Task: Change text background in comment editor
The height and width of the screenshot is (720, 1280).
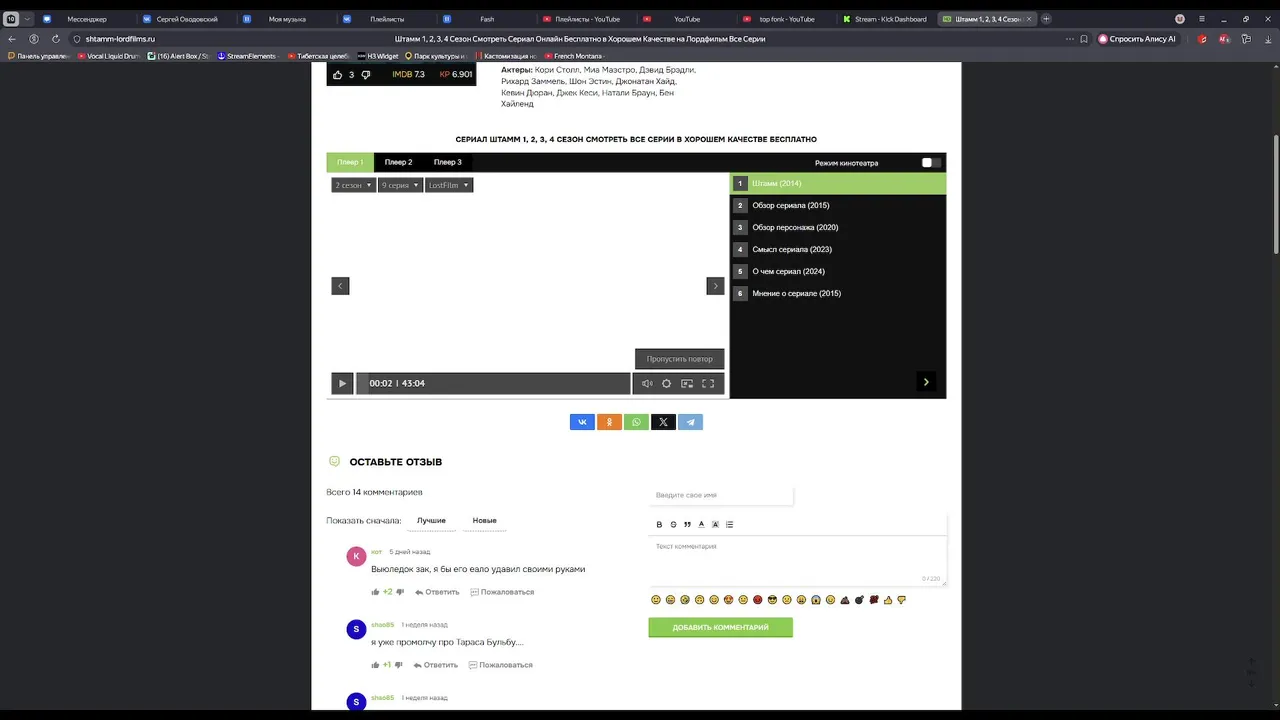Action: 715,524
